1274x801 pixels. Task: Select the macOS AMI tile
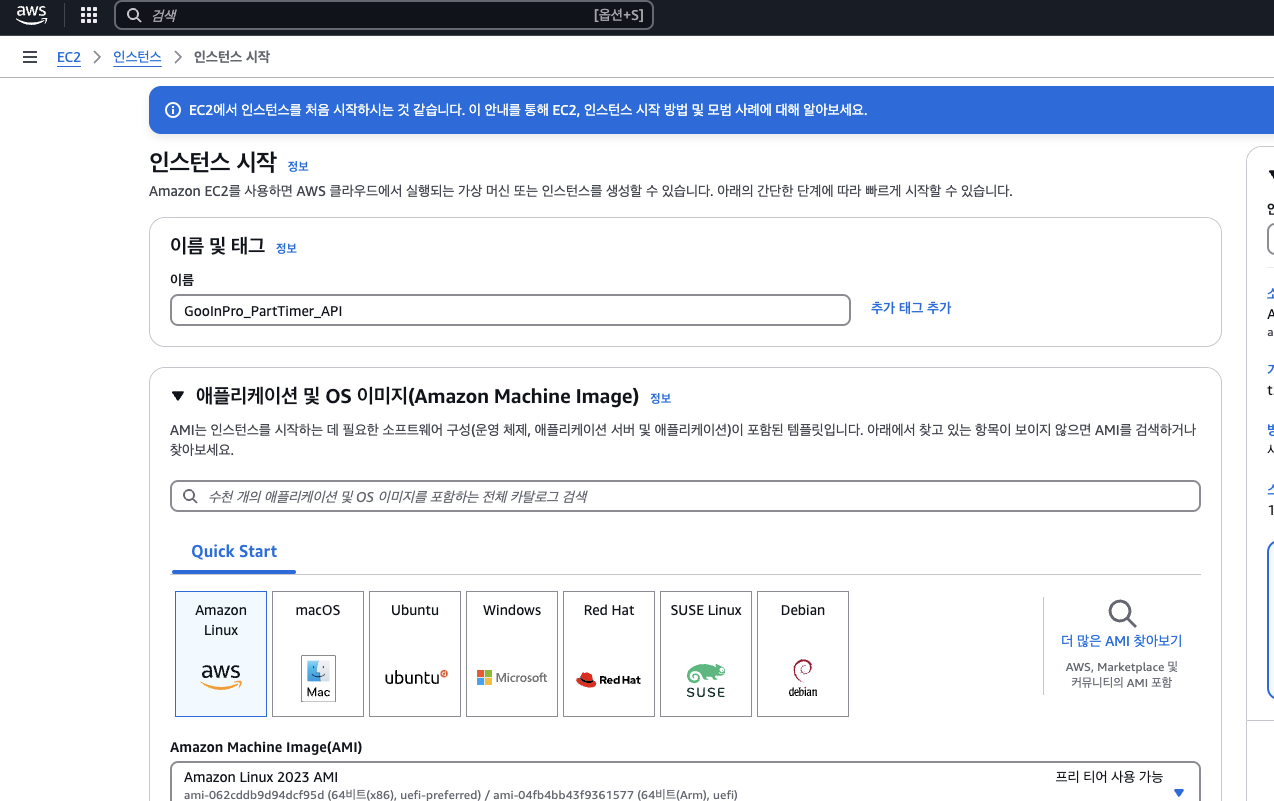(x=318, y=654)
